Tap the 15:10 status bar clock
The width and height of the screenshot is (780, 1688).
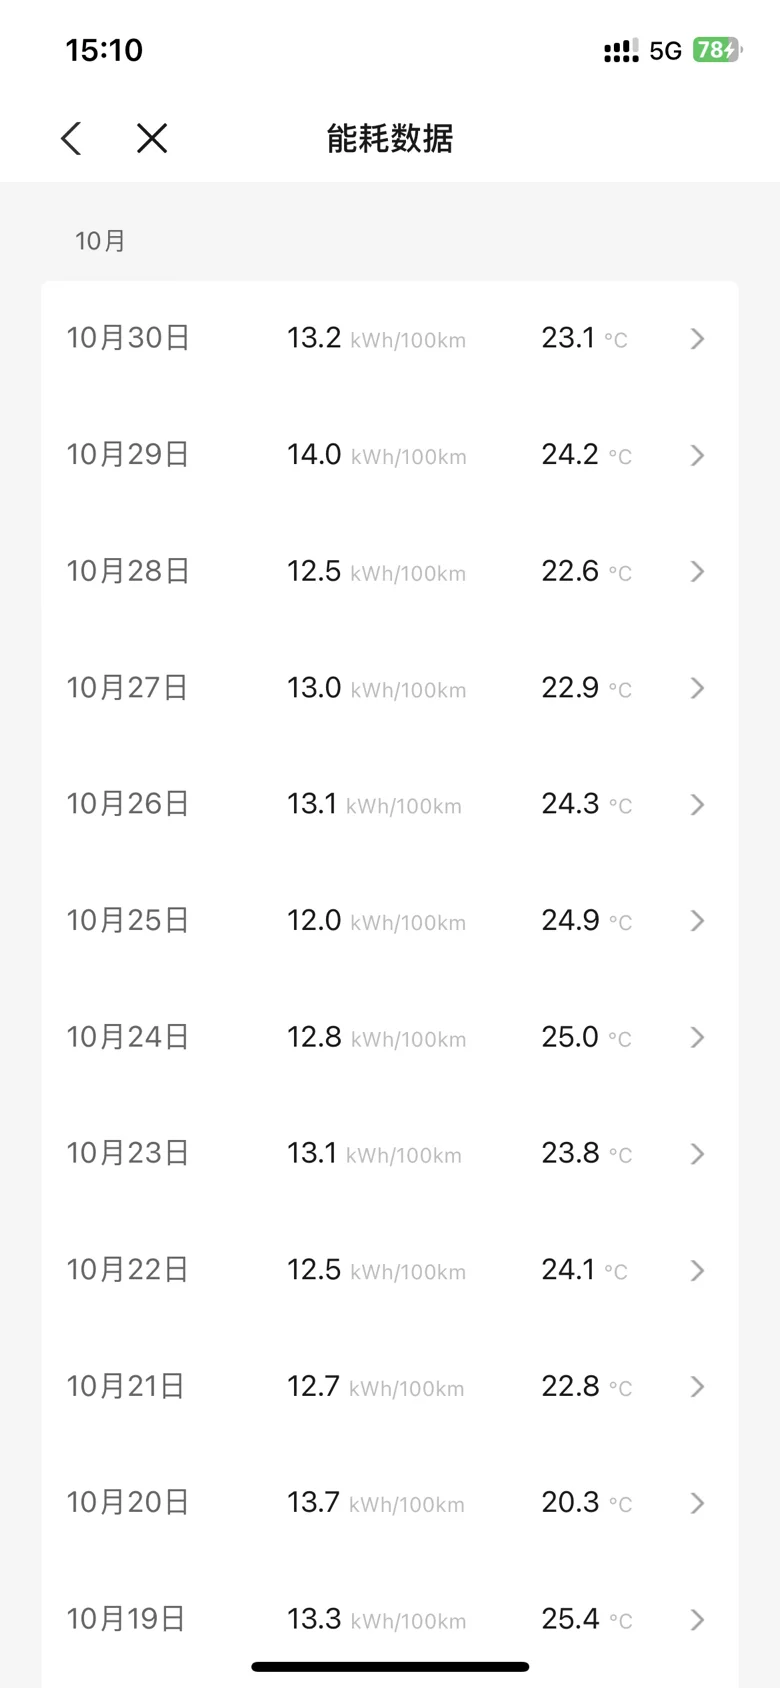(x=104, y=50)
